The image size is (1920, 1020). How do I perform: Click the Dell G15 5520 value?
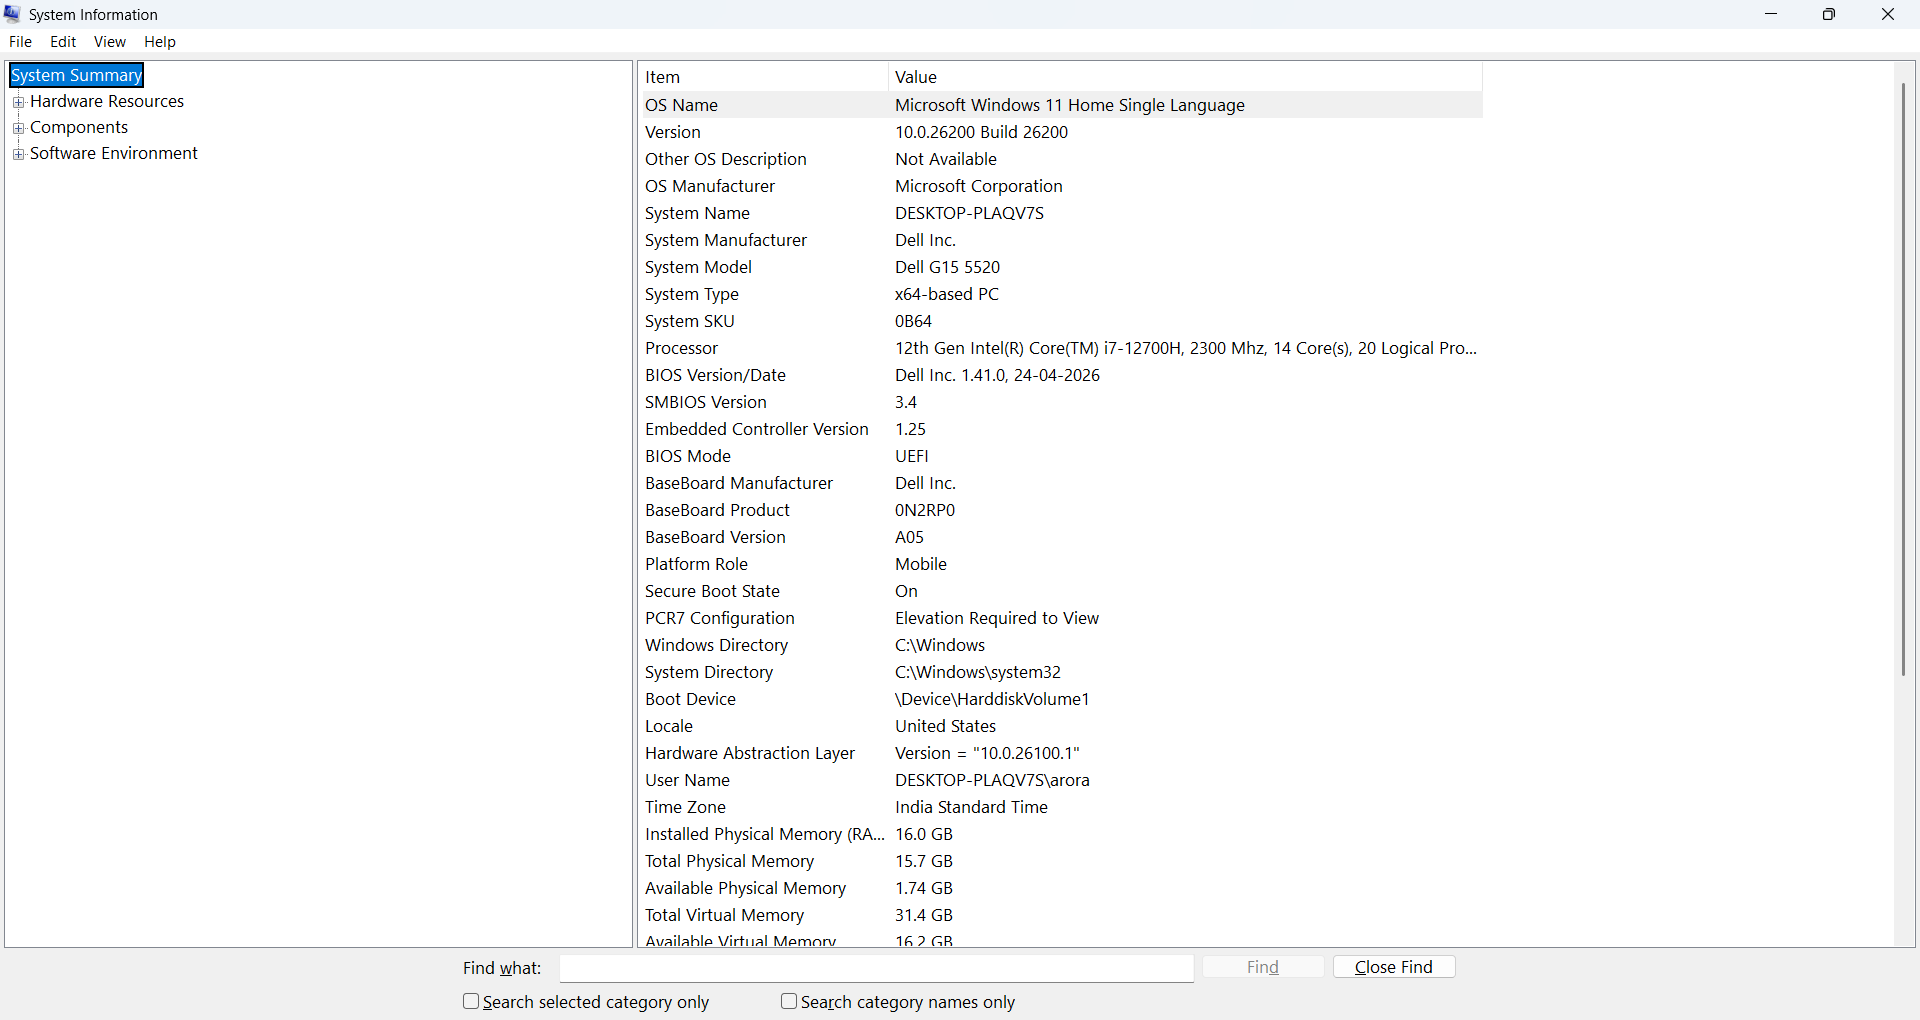point(948,267)
